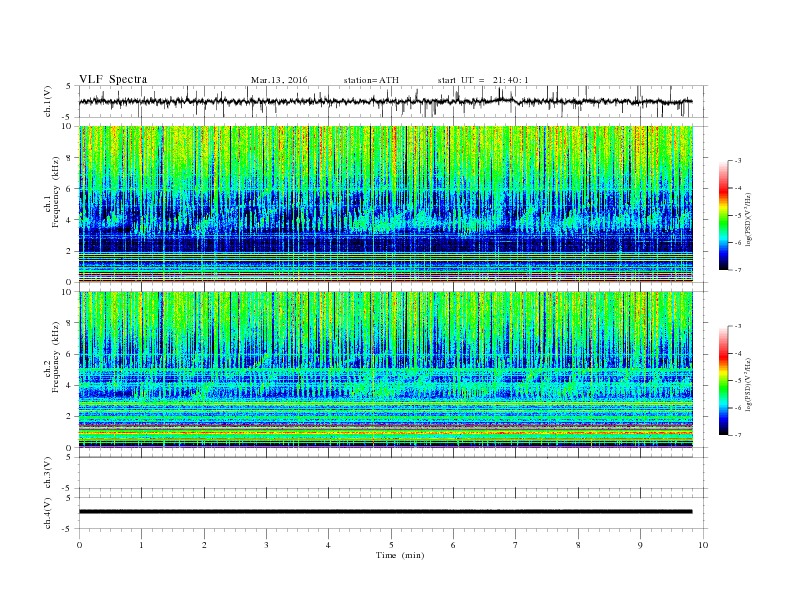792x612 pixels.
Task: Click the time-axis tick label '10'
Action: pyautogui.click(x=703, y=545)
